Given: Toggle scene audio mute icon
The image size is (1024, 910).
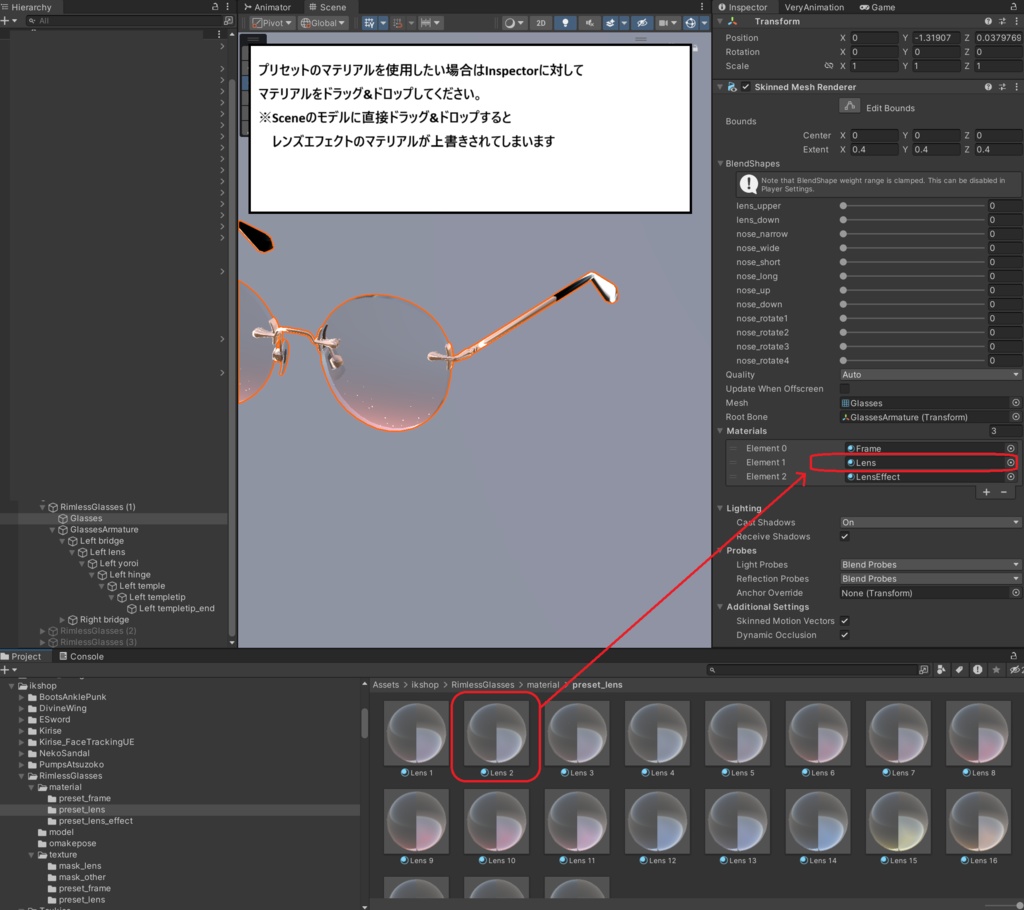Looking at the screenshot, I should [x=589, y=23].
